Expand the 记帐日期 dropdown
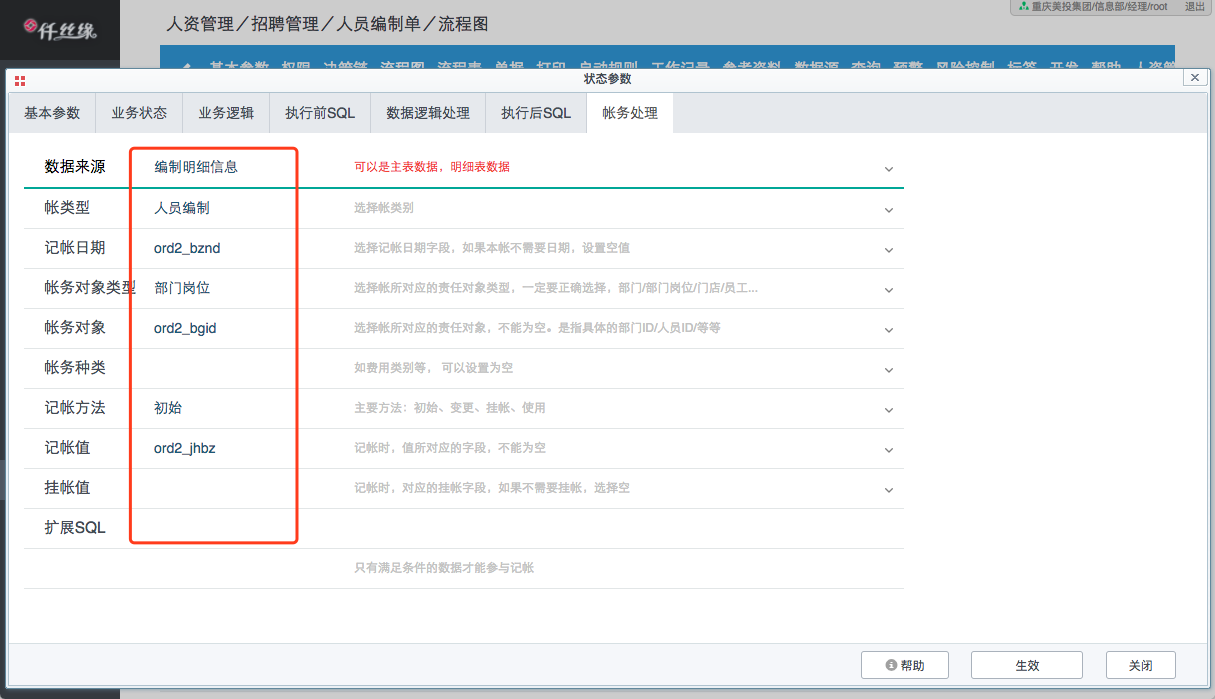Image resolution: width=1215 pixels, height=699 pixels. [x=888, y=250]
